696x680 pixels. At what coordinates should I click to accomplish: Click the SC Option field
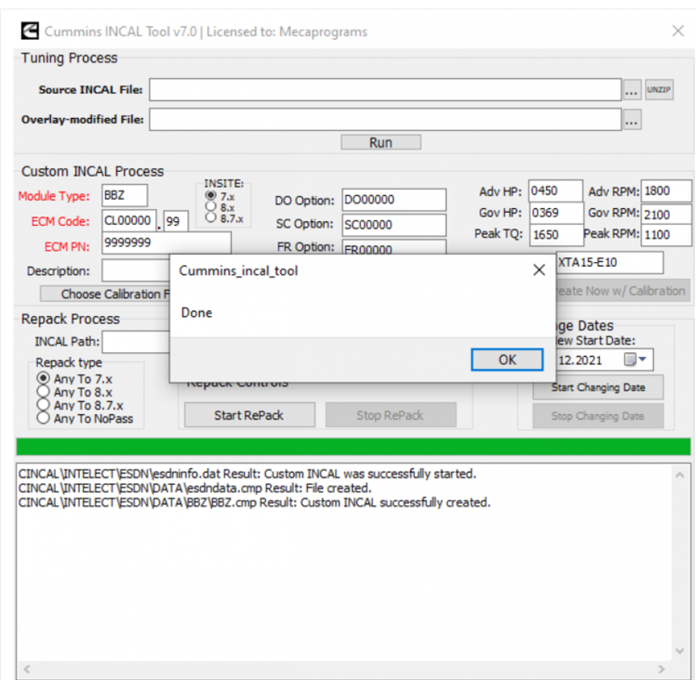tap(394, 225)
